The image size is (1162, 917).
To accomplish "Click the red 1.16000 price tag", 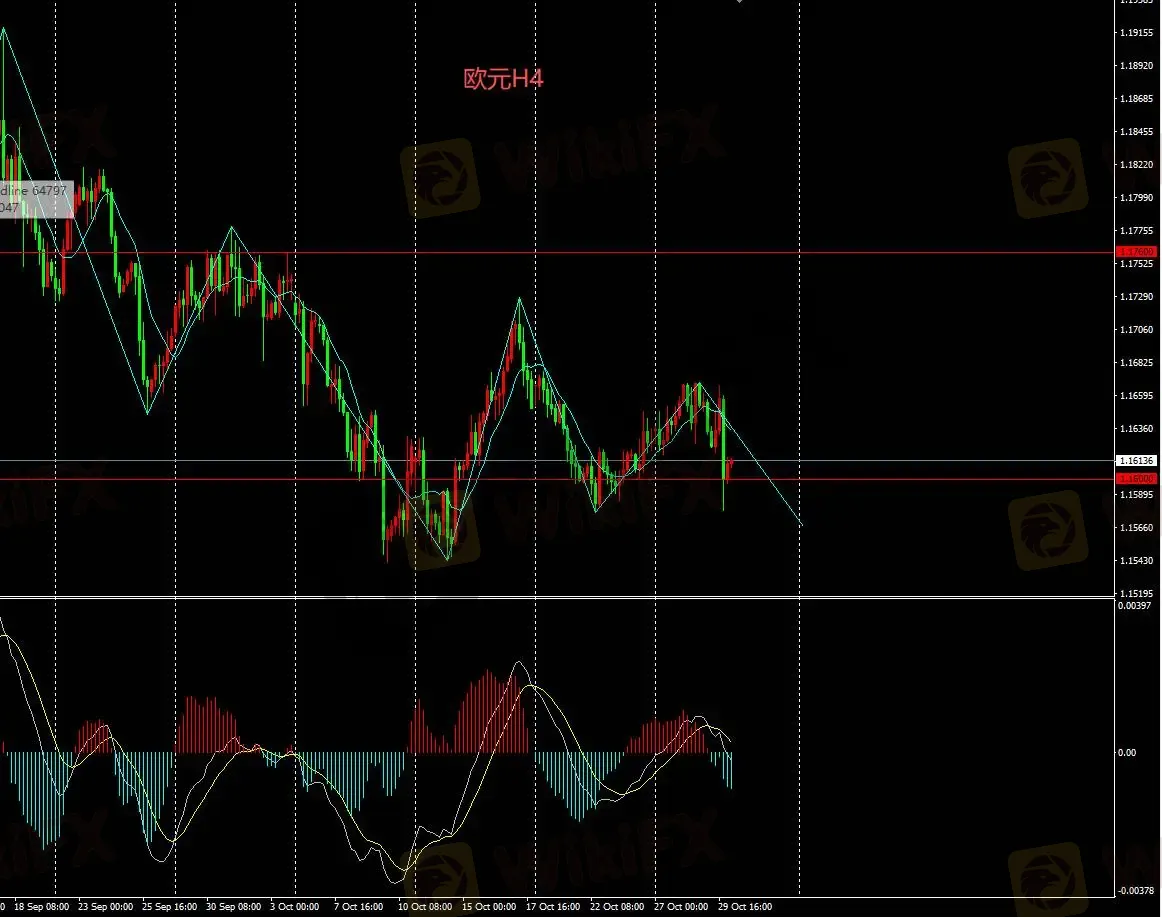I will pyautogui.click(x=1136, y=479).
